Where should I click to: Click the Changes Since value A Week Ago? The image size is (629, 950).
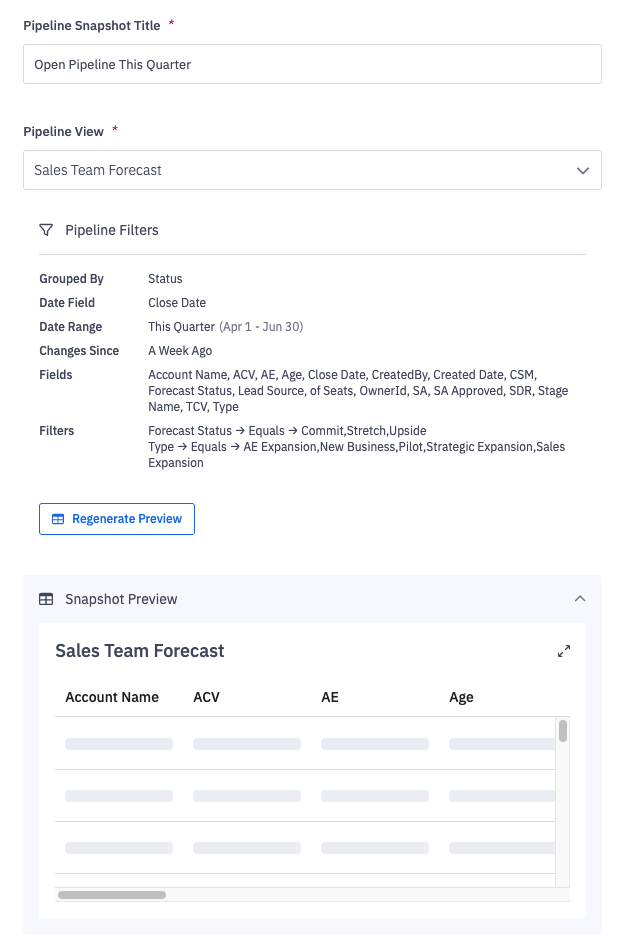[x=180, y=351]
